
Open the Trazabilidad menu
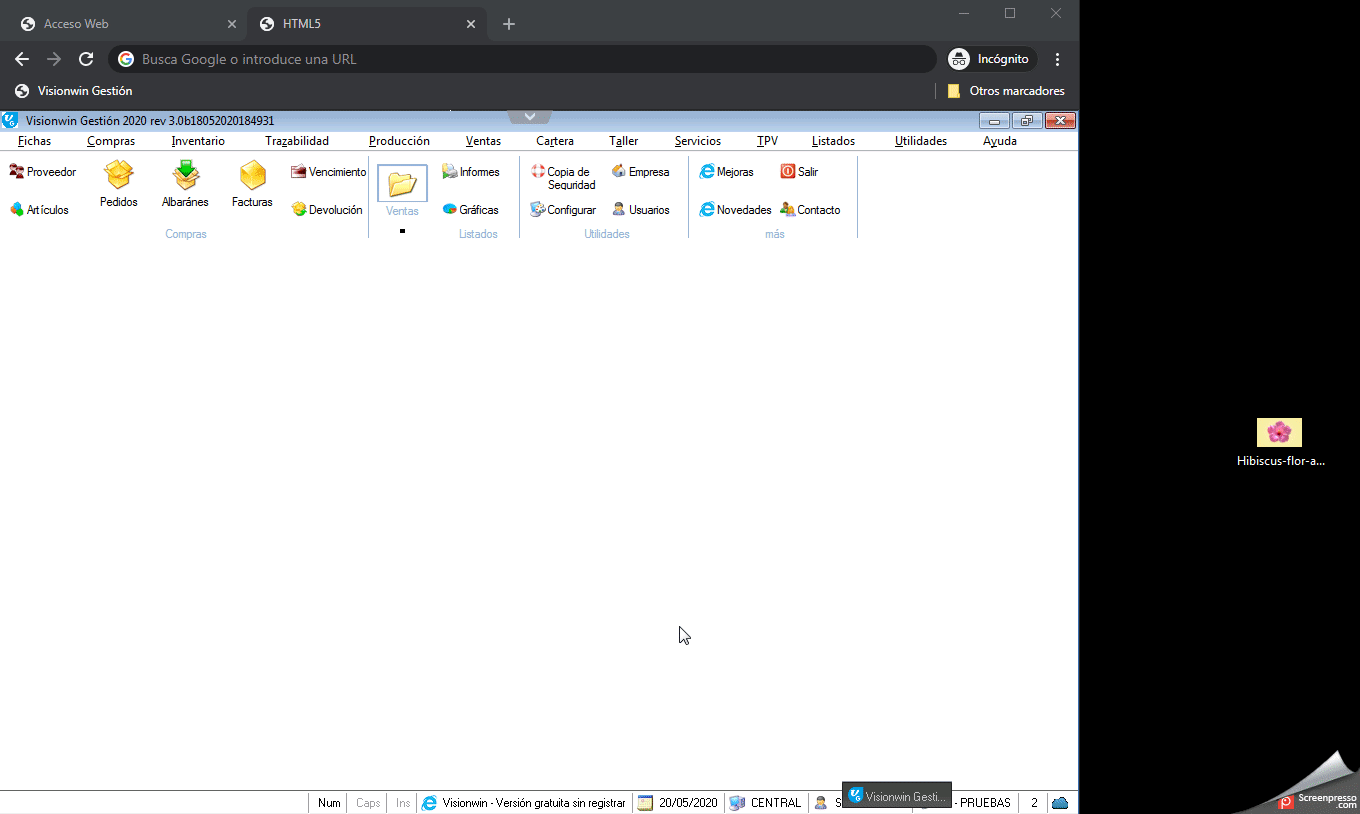coord(297,141)
